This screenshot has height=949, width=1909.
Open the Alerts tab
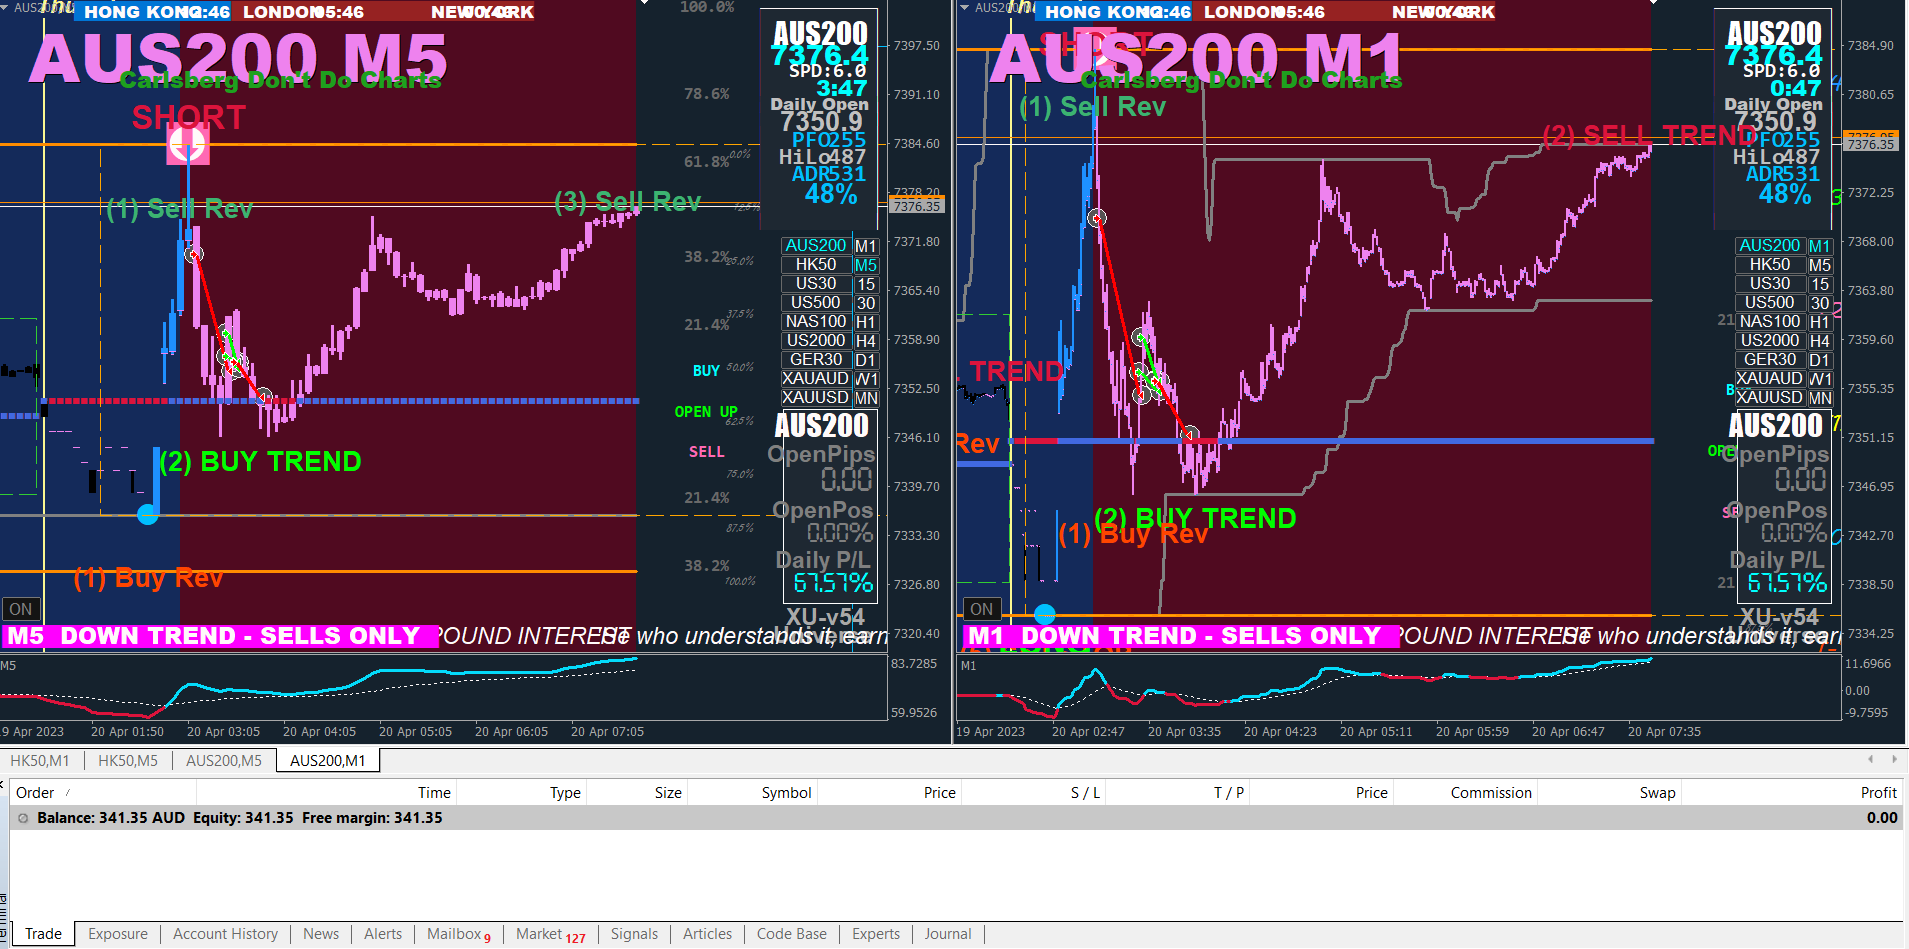[x=383, y=934]
